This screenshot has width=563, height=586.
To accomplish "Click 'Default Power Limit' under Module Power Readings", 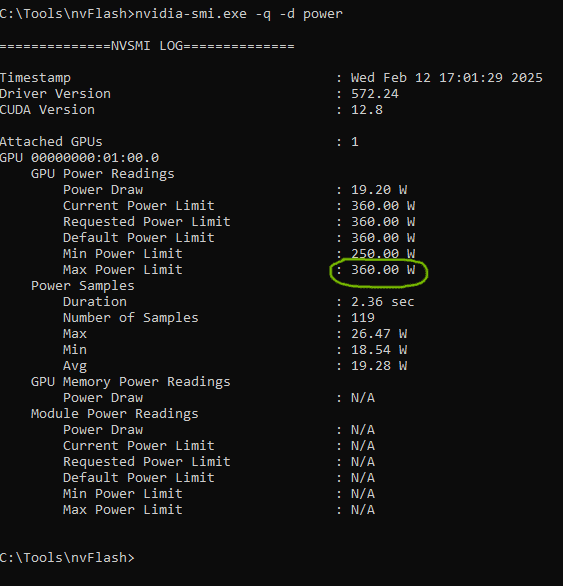I will tap(139, 478).
